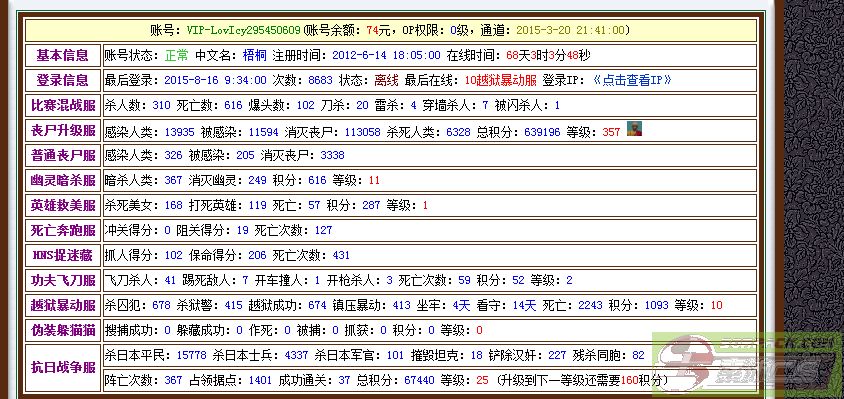Viewport: 844px width, 399px height.
Task: Open the 普通丧尸服 category label
Action: (x=62, y=156)
